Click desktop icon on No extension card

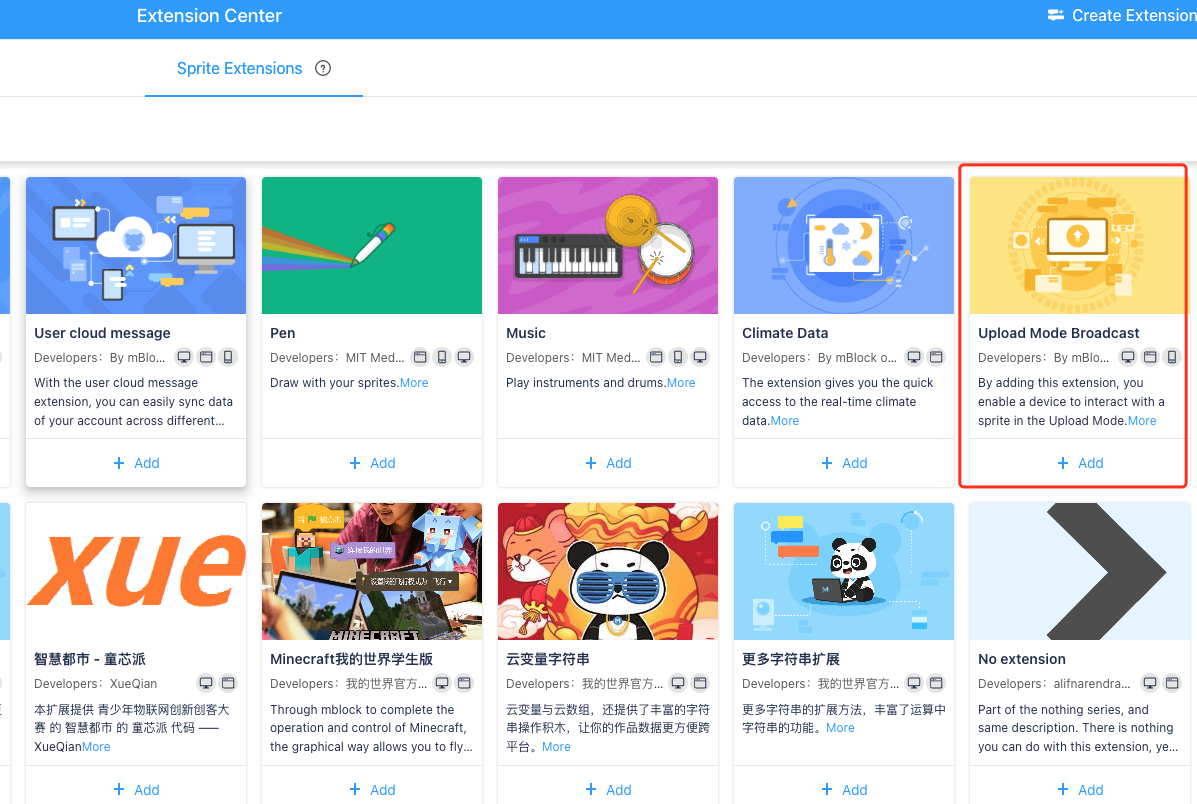(1150, 683)
